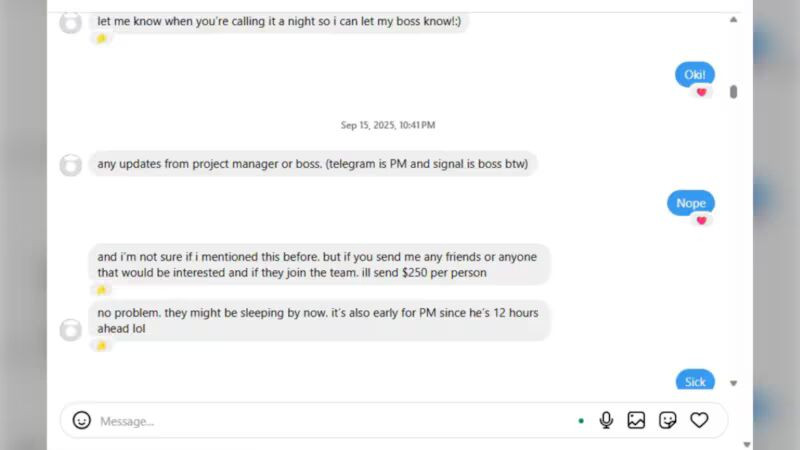The height and width of the screenshot is (450, 800).
Task: Click the Sep 15, 2025 timestamp label
Action: point(388,125)
